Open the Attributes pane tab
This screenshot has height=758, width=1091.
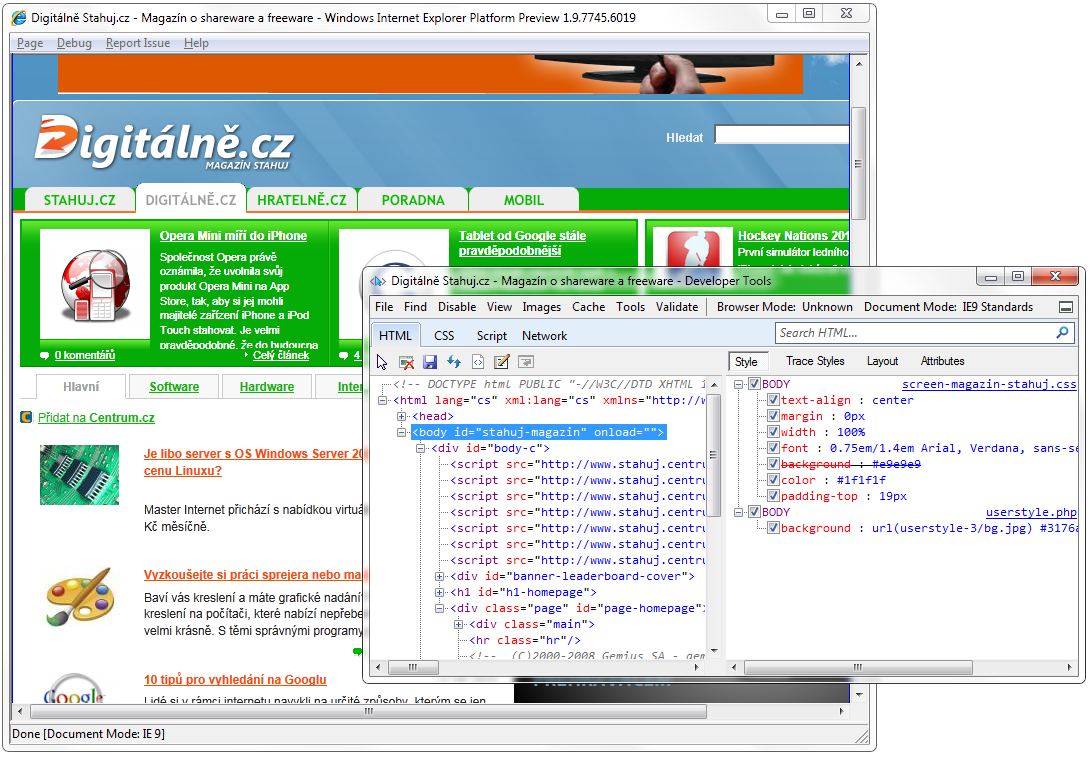pyautogui.click(x=943, y=361)
